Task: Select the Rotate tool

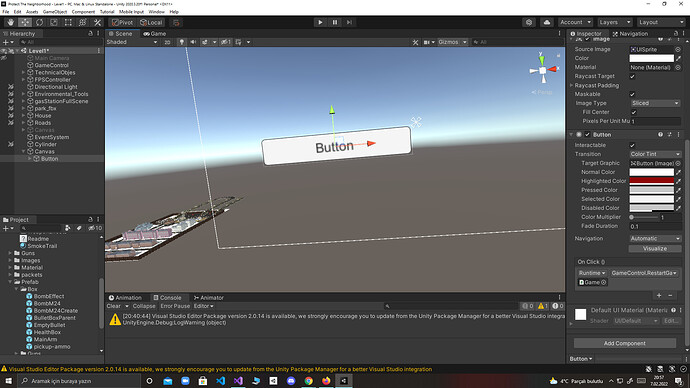Action: tap(40, 22)
